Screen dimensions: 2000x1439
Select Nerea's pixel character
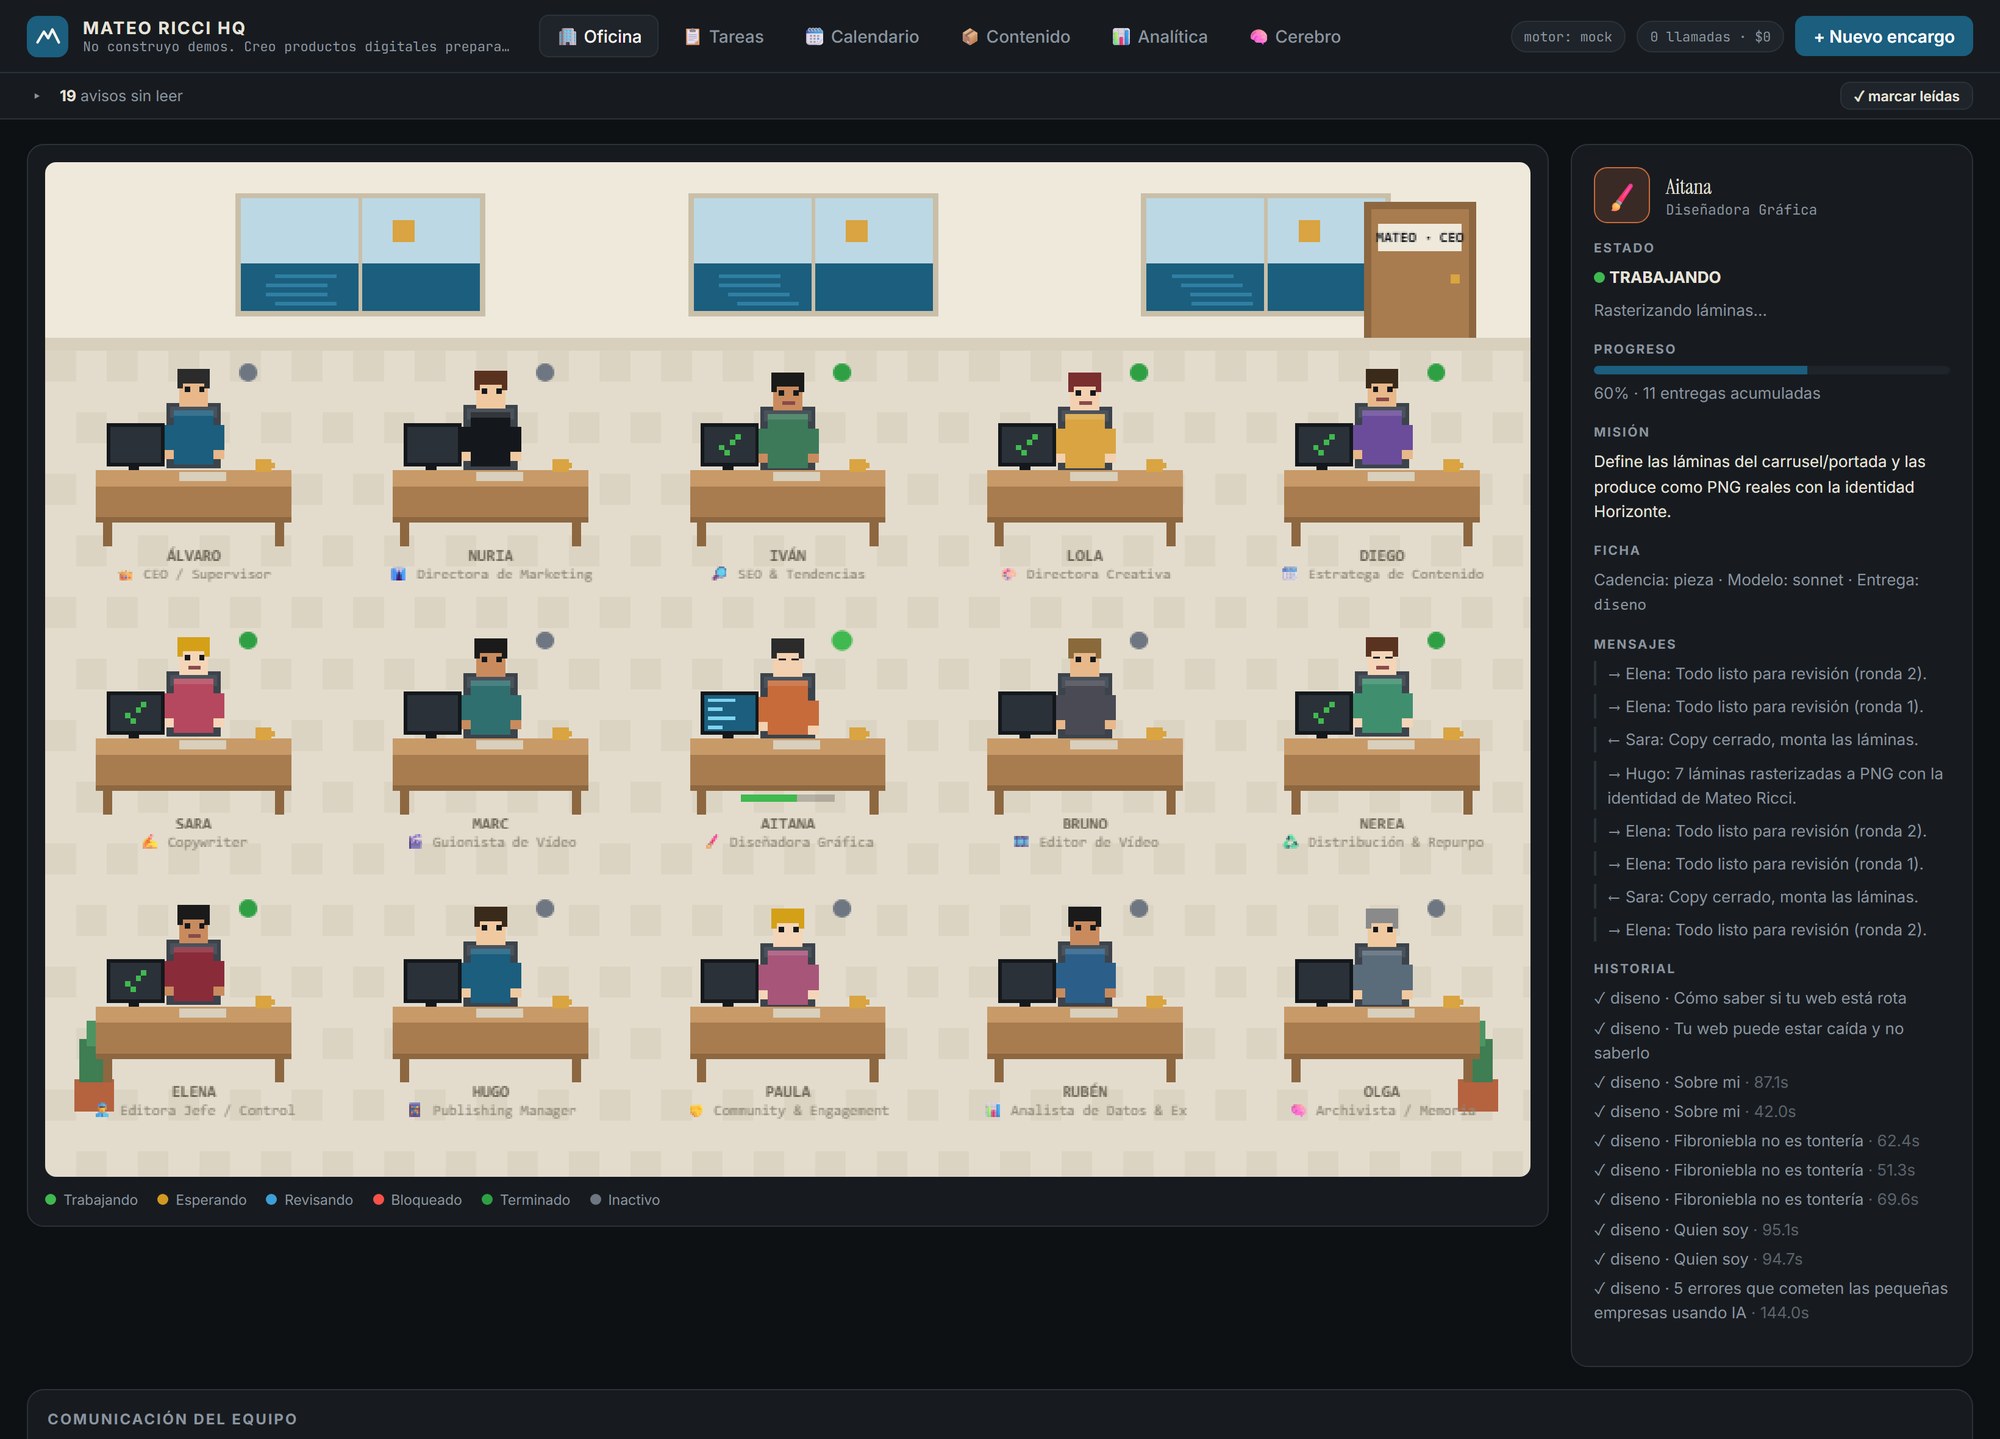pos(1382,687)
